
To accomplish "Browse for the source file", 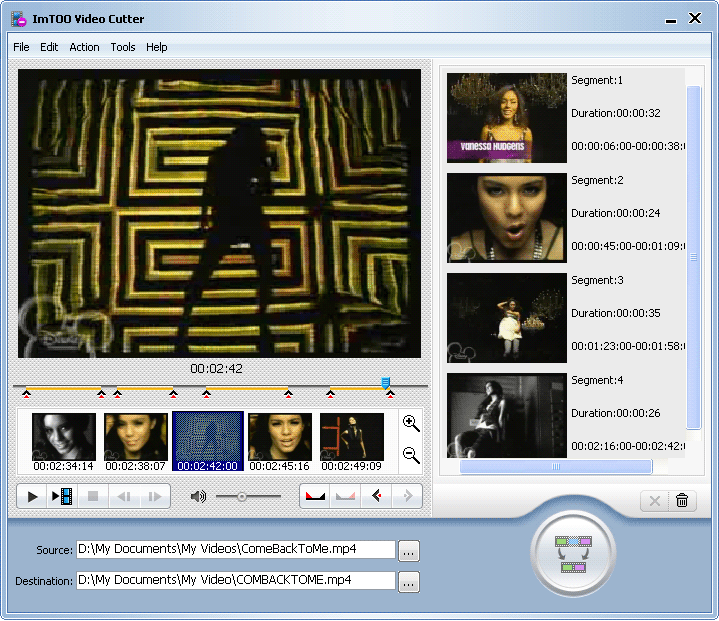I will pyautogui.click(x=409, y=551).
